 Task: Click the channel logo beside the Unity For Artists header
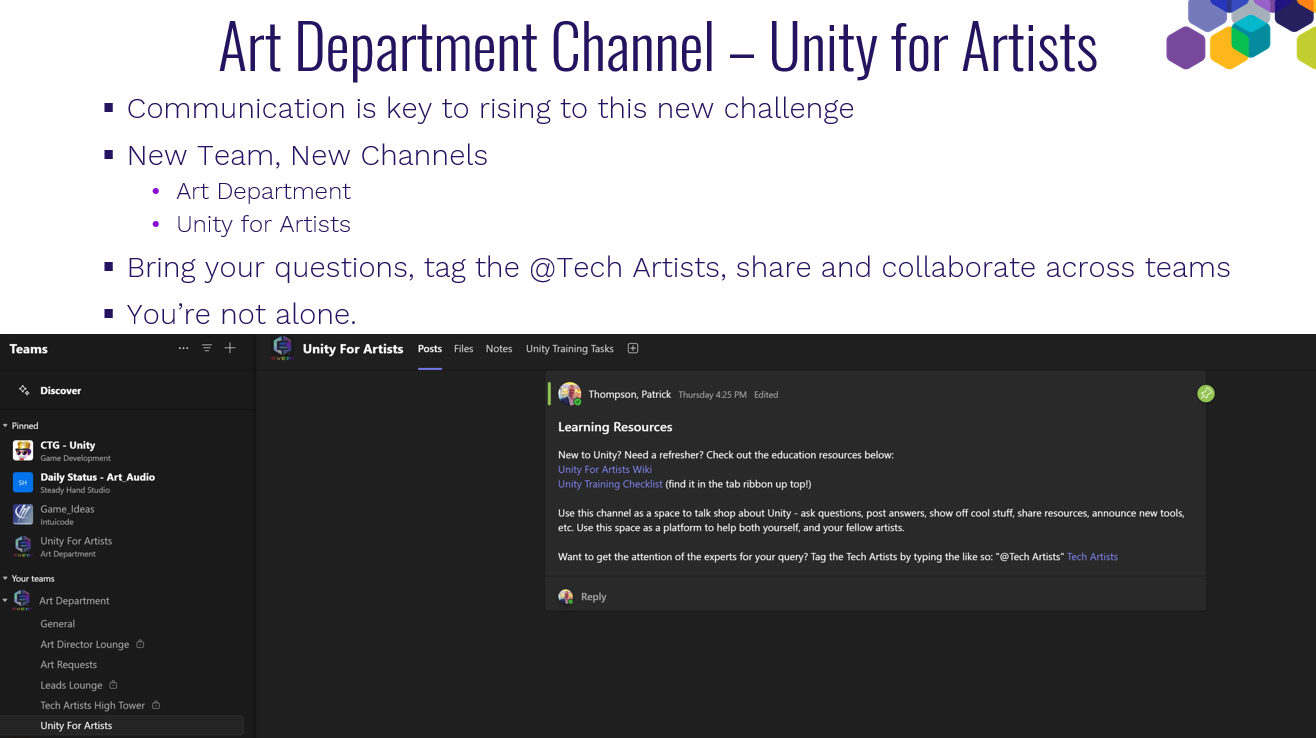[x=283, y=348]
